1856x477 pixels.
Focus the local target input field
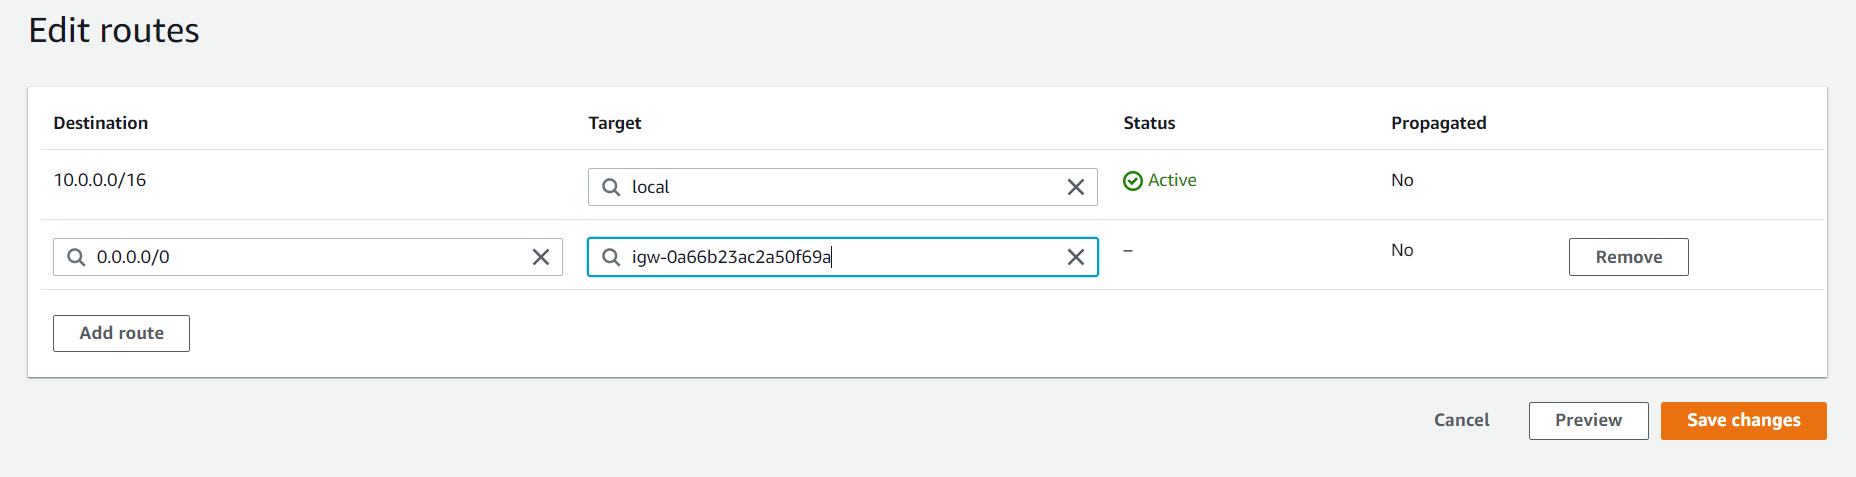(x=843, y=187)
